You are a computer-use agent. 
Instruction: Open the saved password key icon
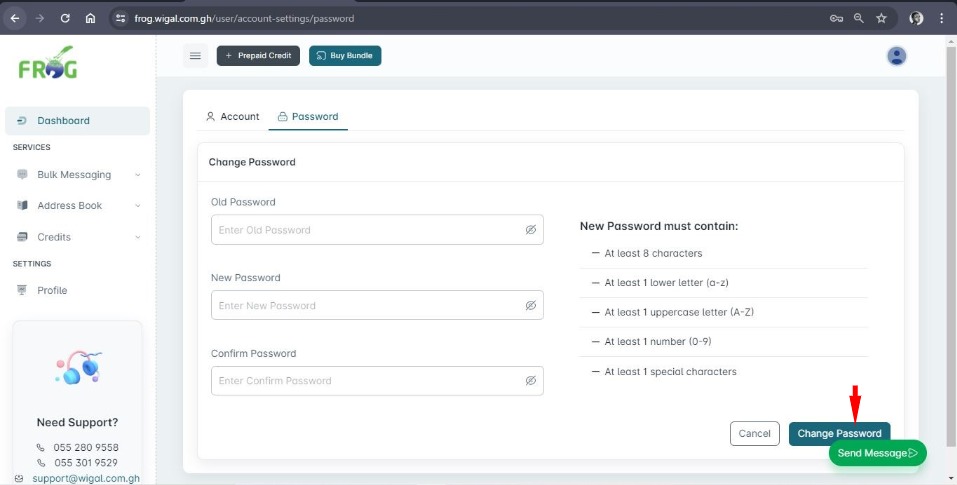[x=836, y=18]
